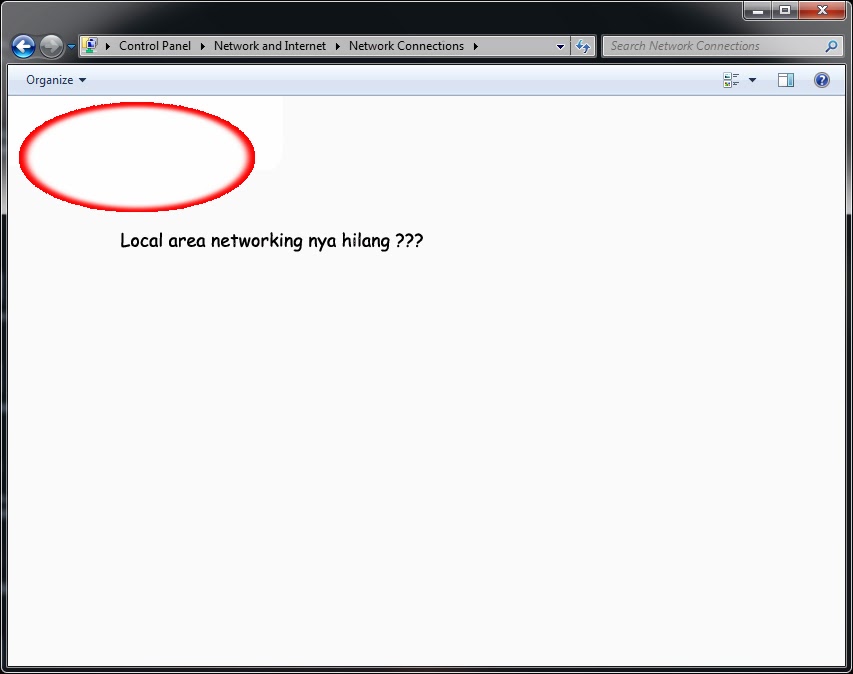Show the preview pane

[x=786, y=79]
